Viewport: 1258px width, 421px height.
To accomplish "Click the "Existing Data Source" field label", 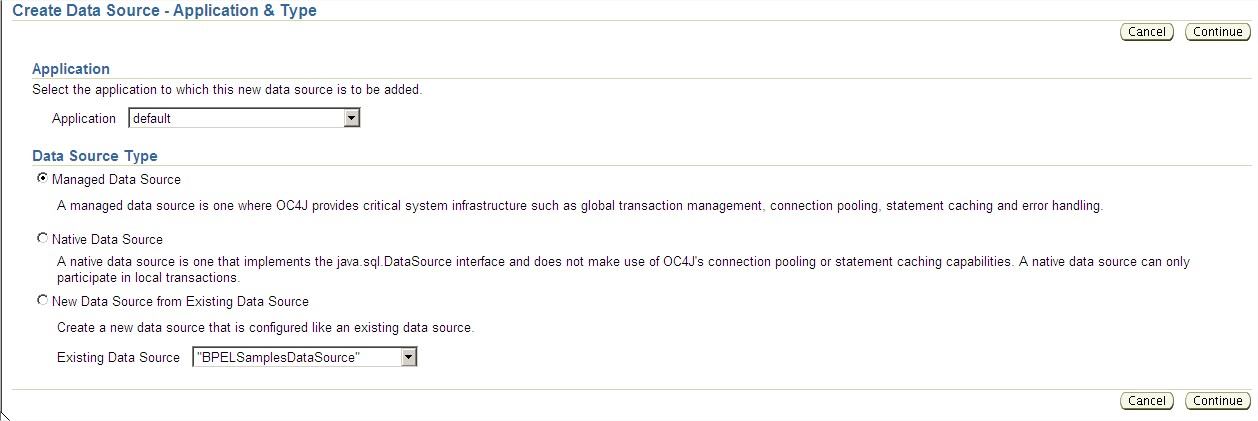I will [118, 357].
